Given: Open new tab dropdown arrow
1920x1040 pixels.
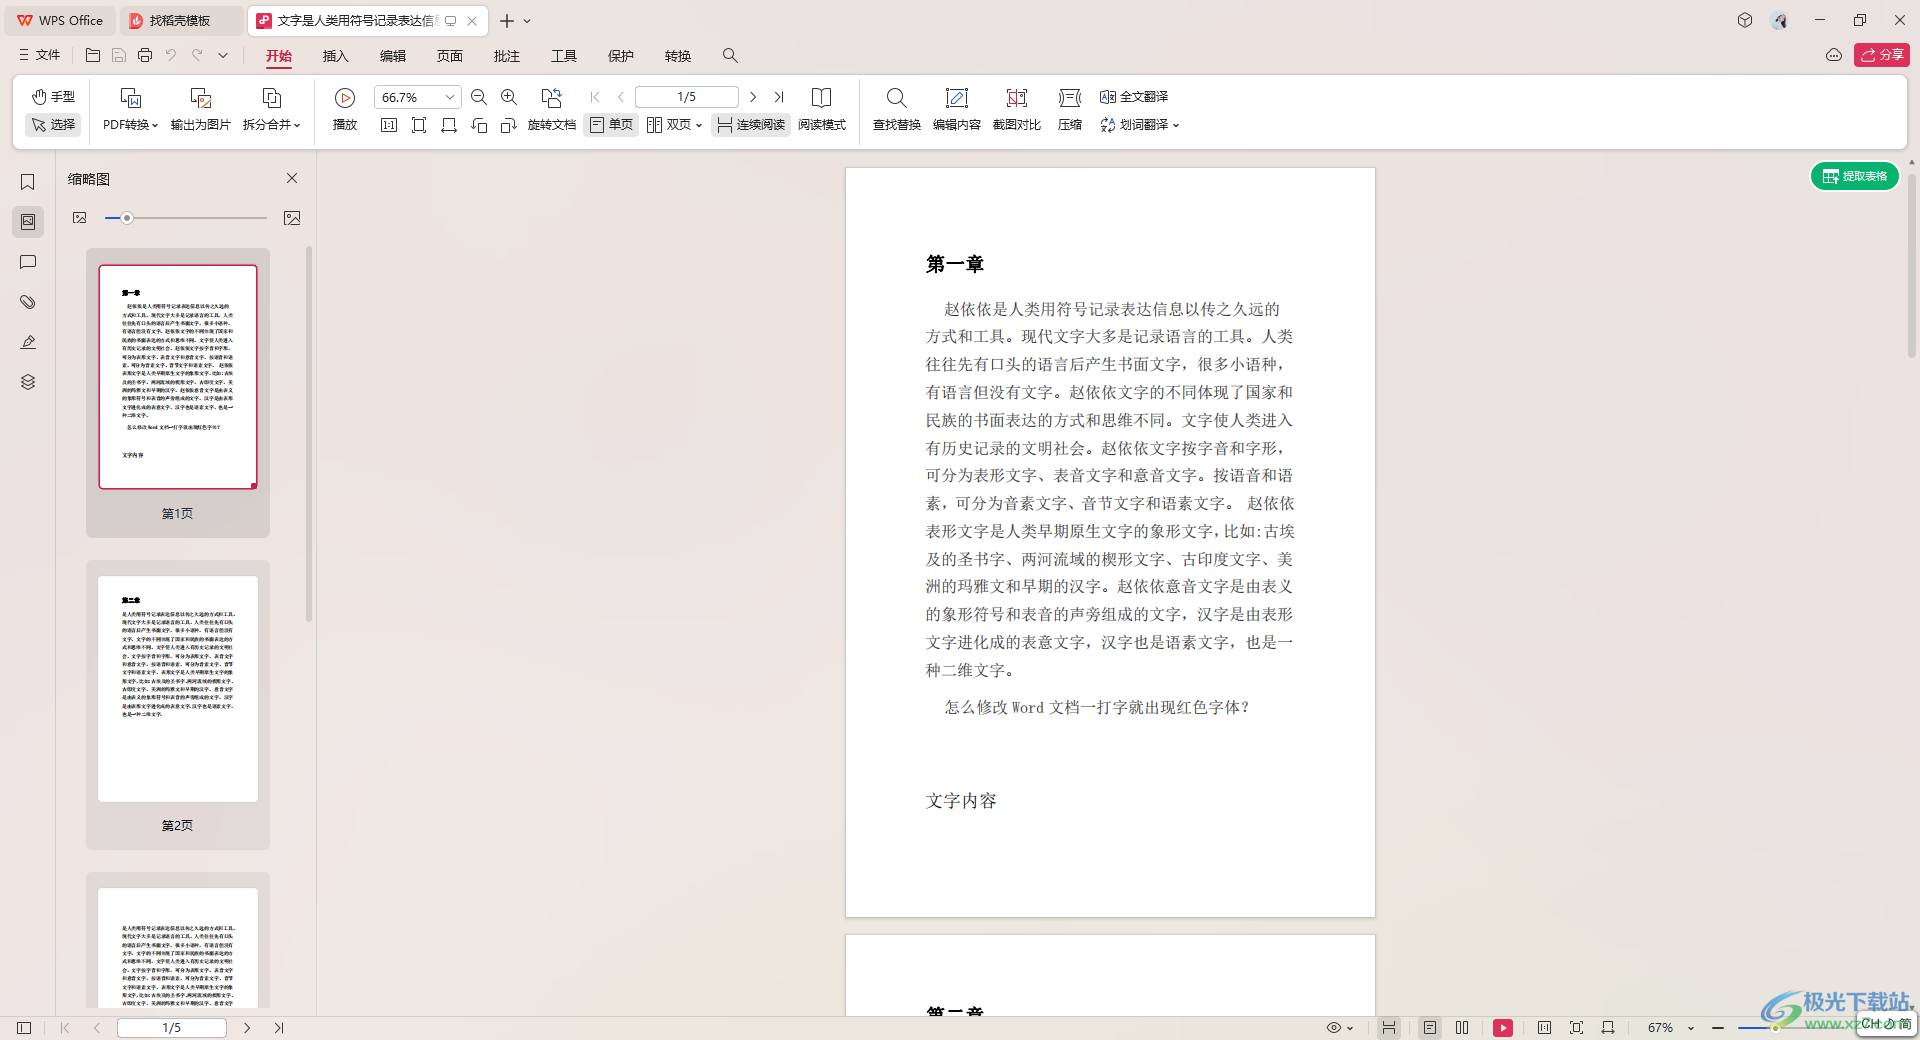Looking at the screenshot, I should click(x=527, y=21).
